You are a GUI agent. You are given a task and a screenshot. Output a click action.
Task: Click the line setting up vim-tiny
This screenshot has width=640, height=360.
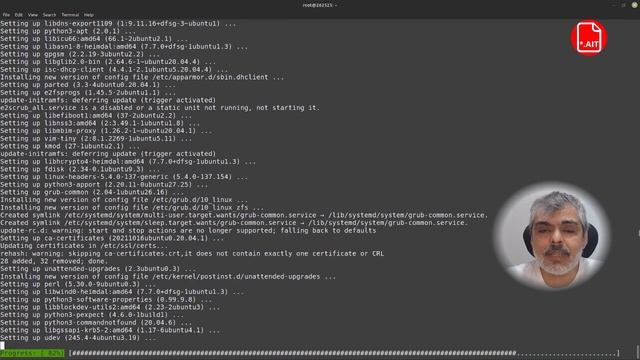[96, 138]
